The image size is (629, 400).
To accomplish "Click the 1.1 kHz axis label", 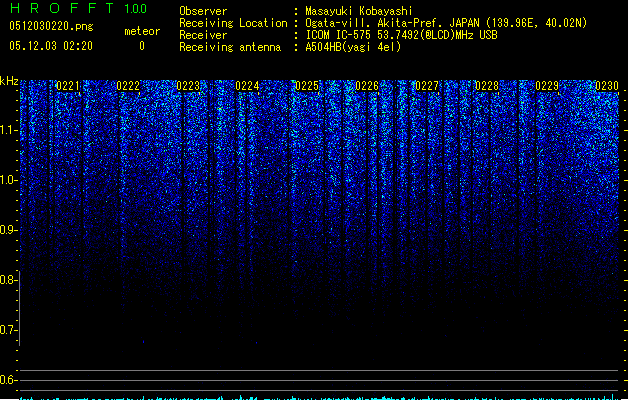I will tap(8, 130).
